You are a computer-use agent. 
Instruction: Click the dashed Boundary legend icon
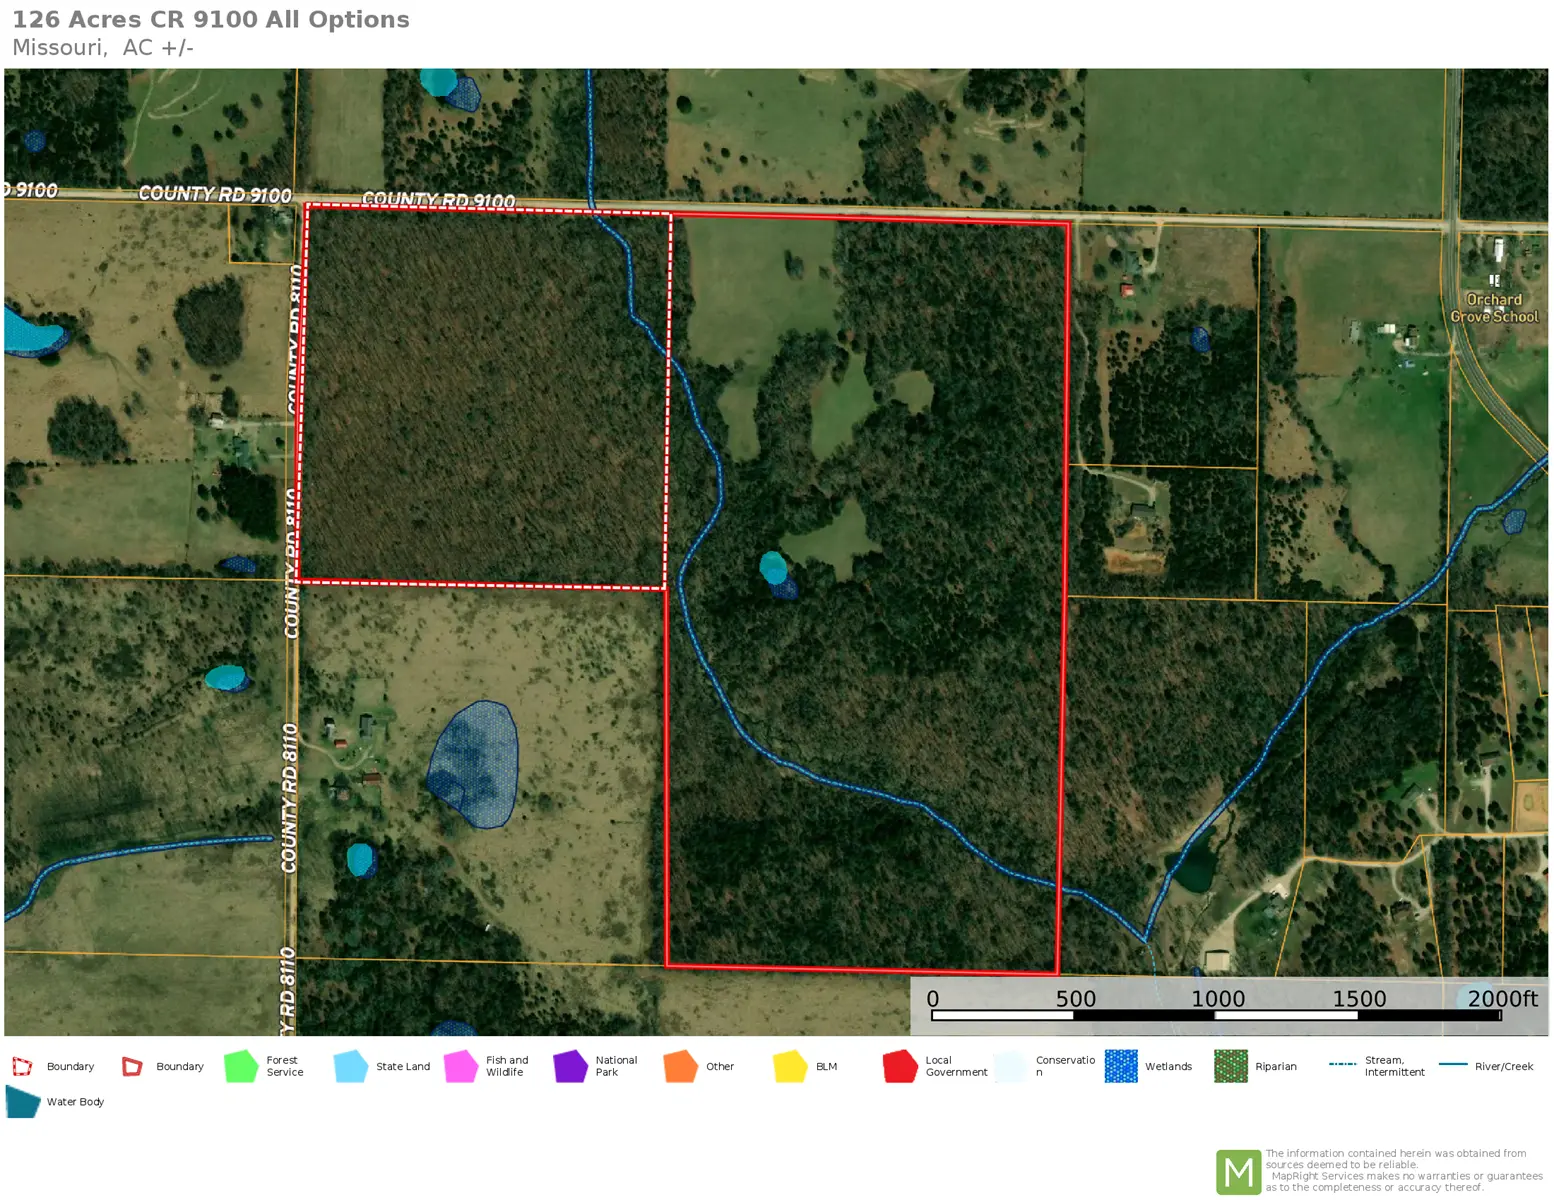[x=22, y=1066]
